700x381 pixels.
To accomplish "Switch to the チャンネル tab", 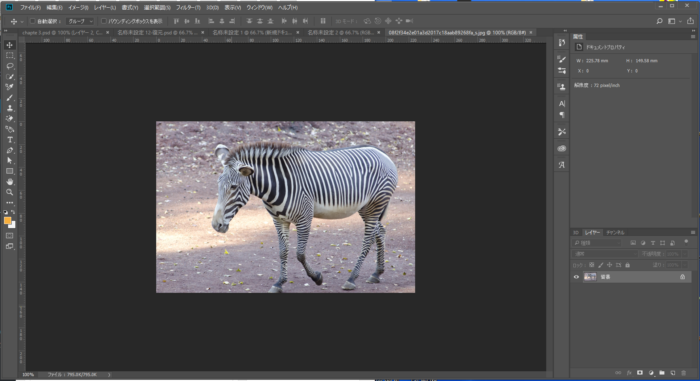I will click(615, 232).
